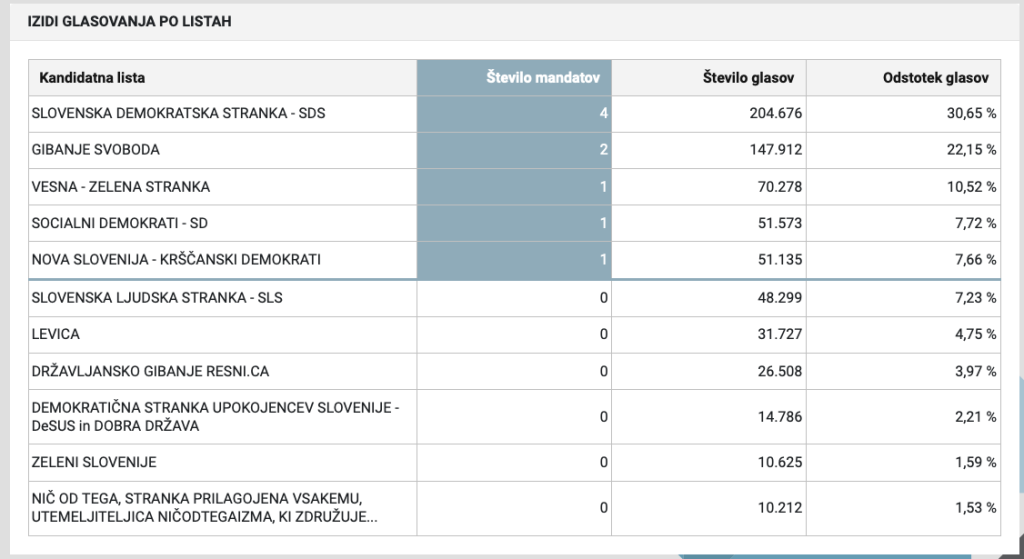Image resolution: width=1024 pixels, height=559 pixels.
Task: Click Nova Slovenija mandate count 1
Action: click(x=603, y=260)
